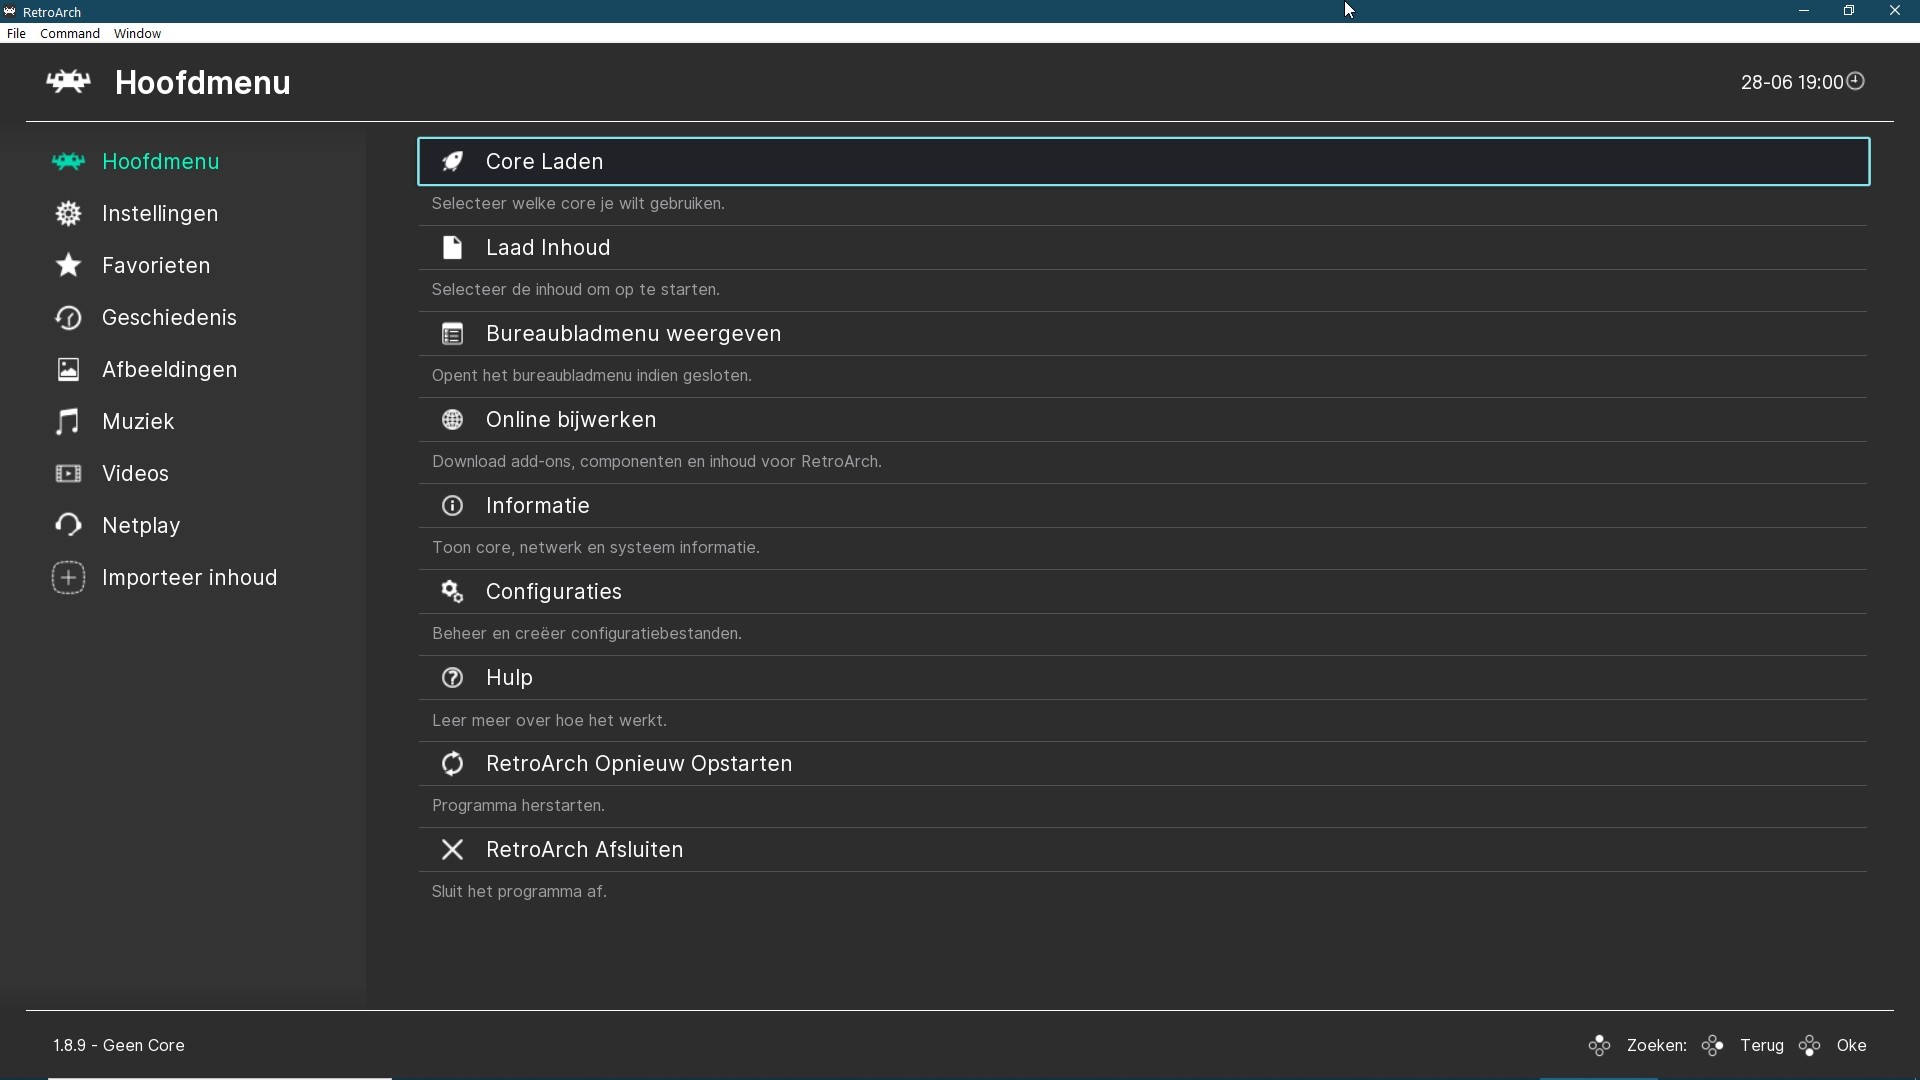This screenshot has height=1080, width=1920.
Task: Click 'Sluit het programma af.' description
Action: (x=519, y=892)
